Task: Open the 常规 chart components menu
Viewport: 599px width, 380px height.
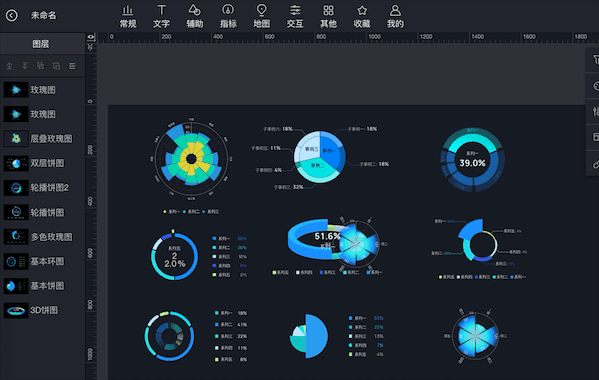Action: (x=128, y=16)
